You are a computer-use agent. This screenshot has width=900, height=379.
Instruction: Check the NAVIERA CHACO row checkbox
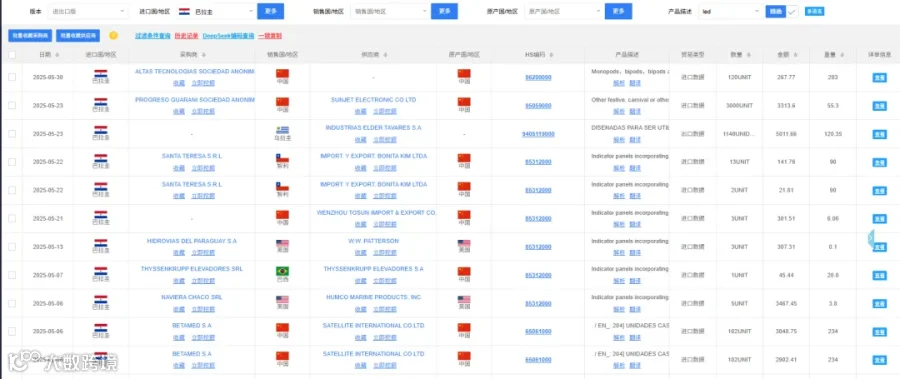[12, 304]
